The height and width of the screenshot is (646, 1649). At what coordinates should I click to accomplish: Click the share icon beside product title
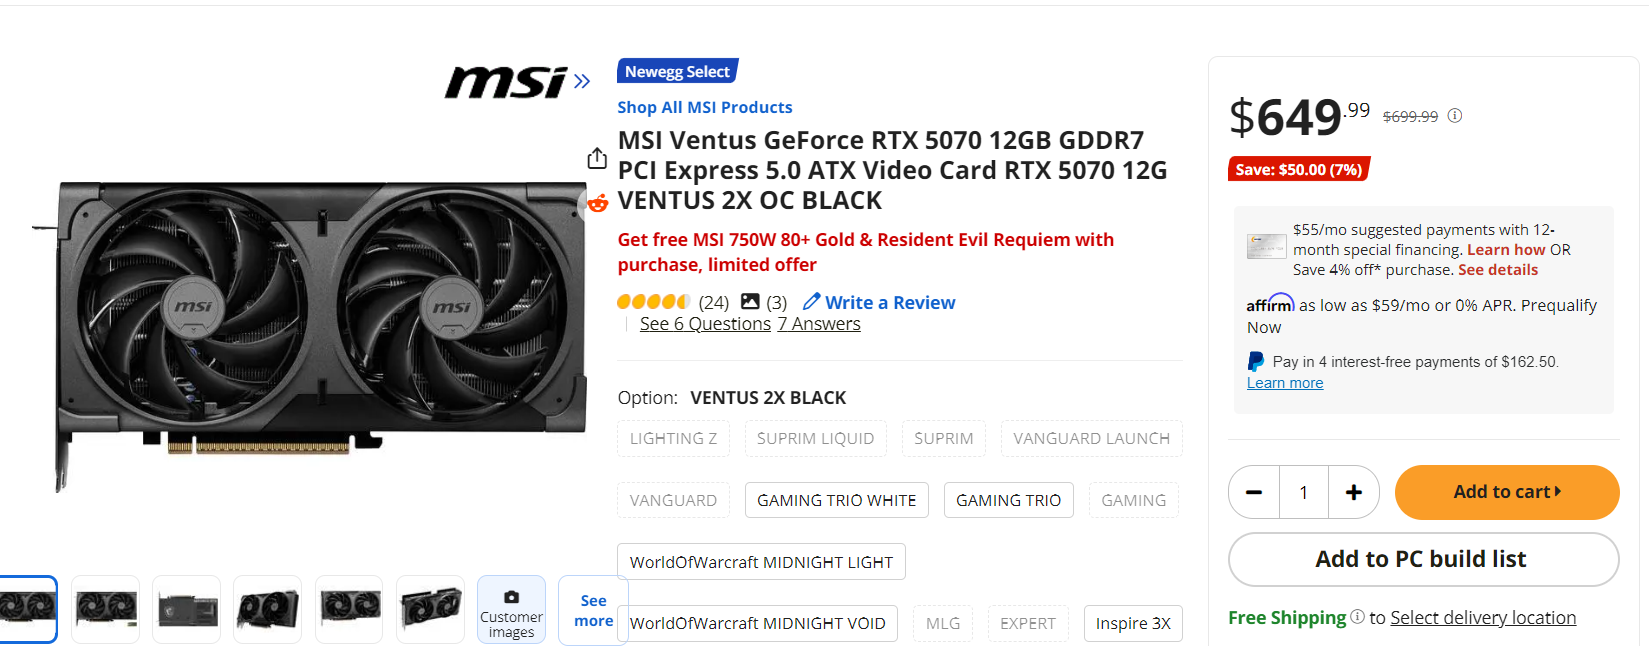597,158
